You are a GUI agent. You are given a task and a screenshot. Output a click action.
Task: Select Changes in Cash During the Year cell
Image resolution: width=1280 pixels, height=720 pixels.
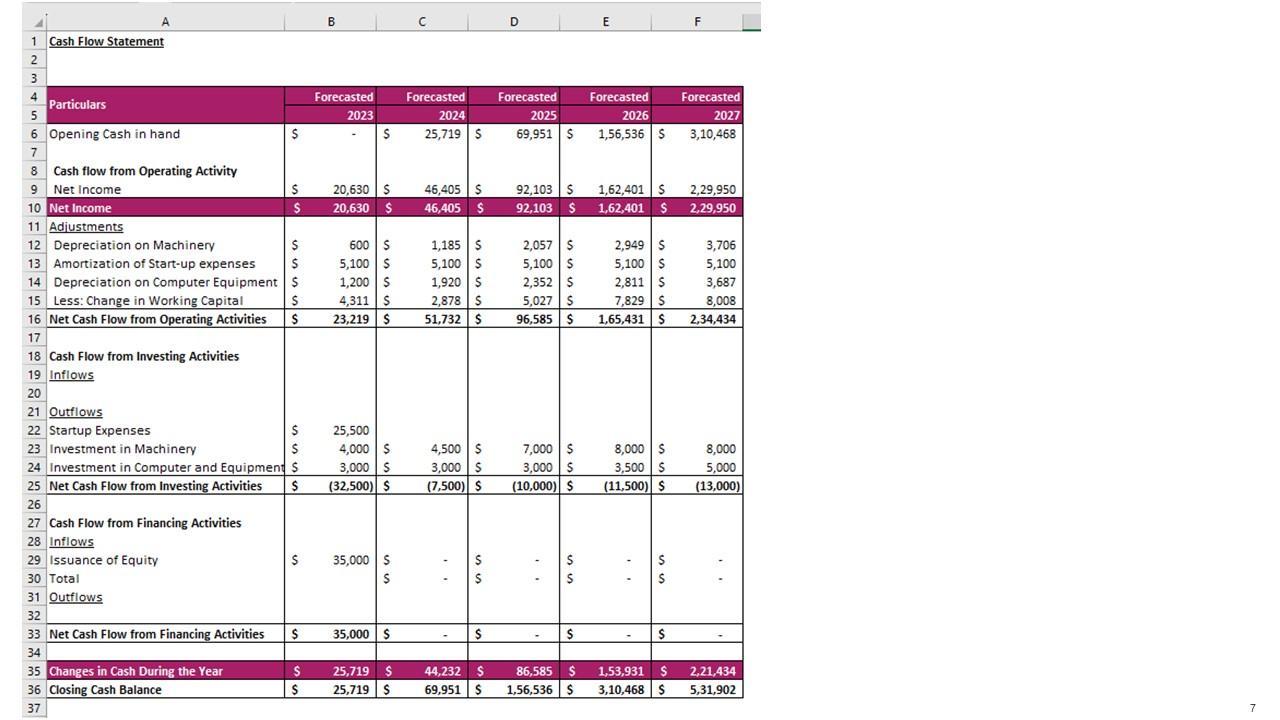click(x=136, y=671)
